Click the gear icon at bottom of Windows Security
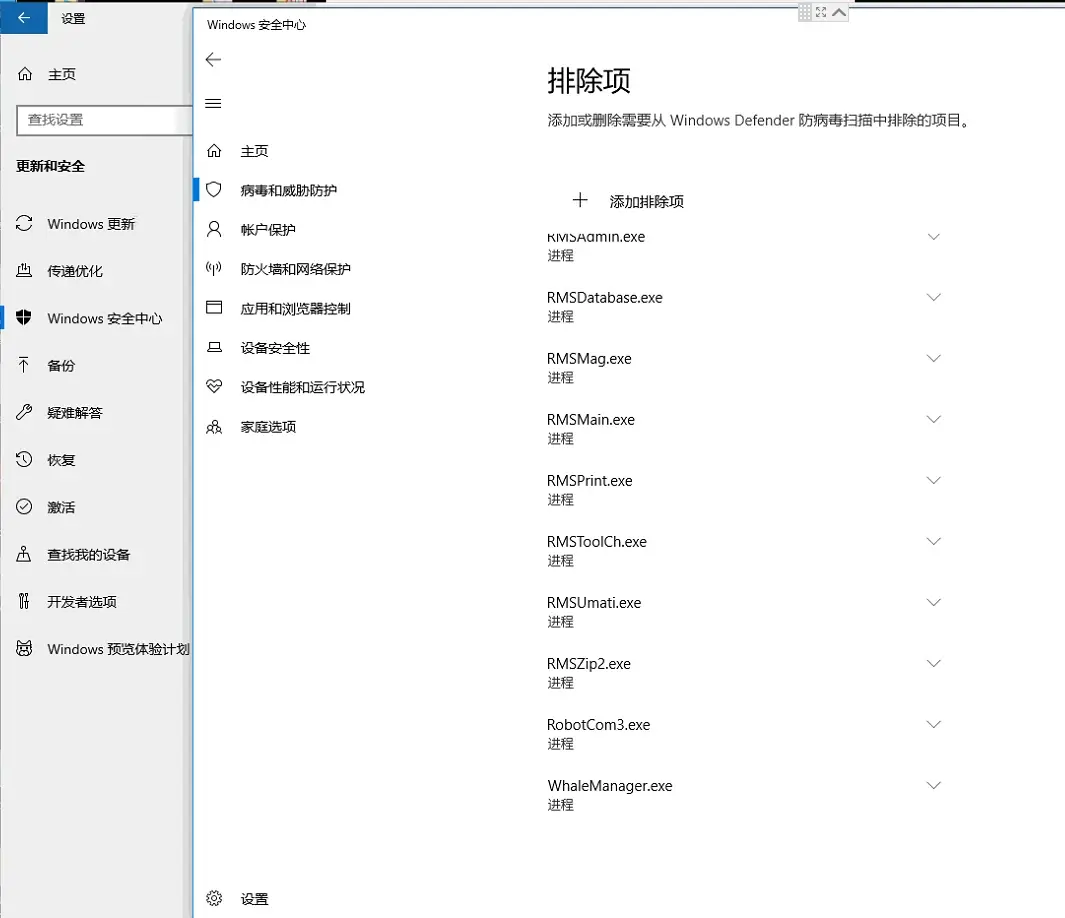The width and height of the screenshot is (1065, 918). coord(214,898)
